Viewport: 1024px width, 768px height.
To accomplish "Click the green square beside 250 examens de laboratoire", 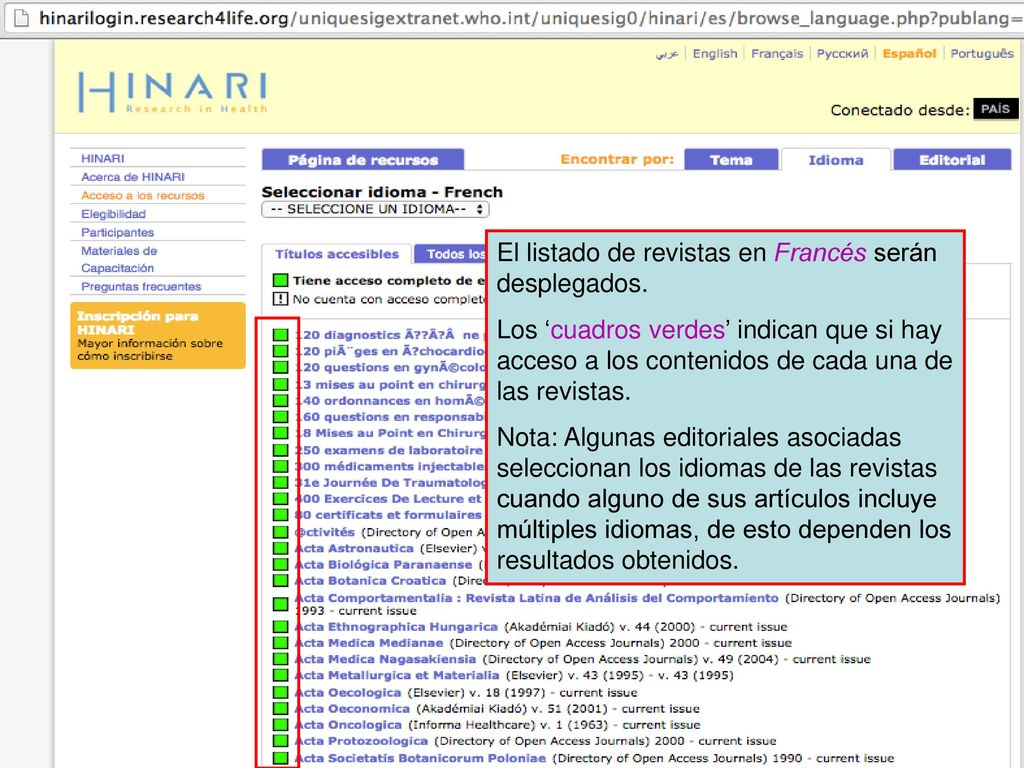I will coord(280,450).
